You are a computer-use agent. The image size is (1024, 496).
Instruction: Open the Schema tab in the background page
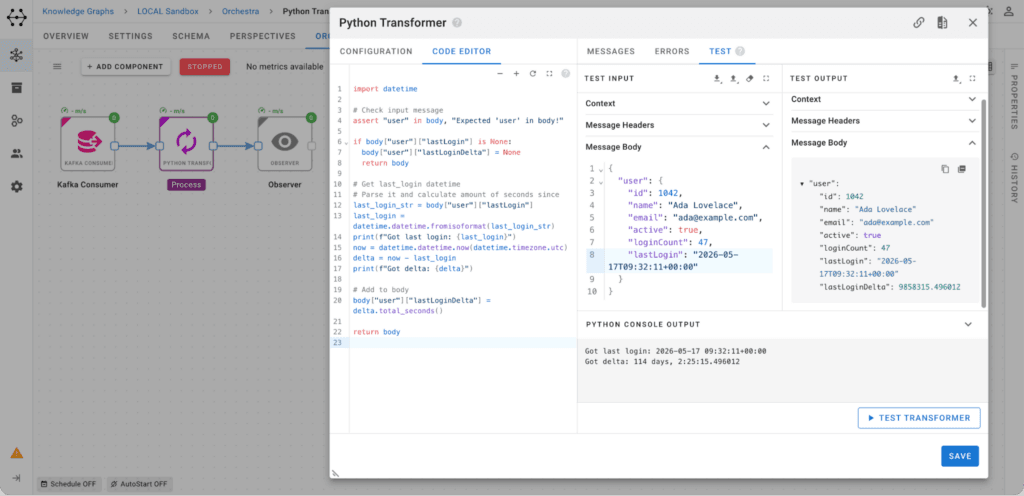(x=191, y=36)
